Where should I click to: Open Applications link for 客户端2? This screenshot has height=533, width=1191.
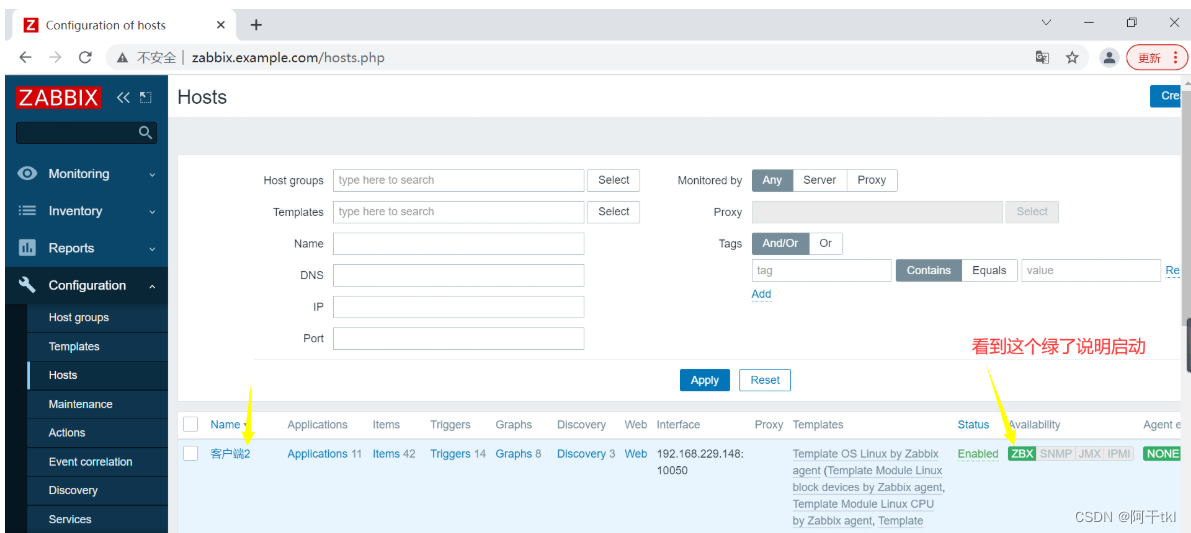point(317,453)
